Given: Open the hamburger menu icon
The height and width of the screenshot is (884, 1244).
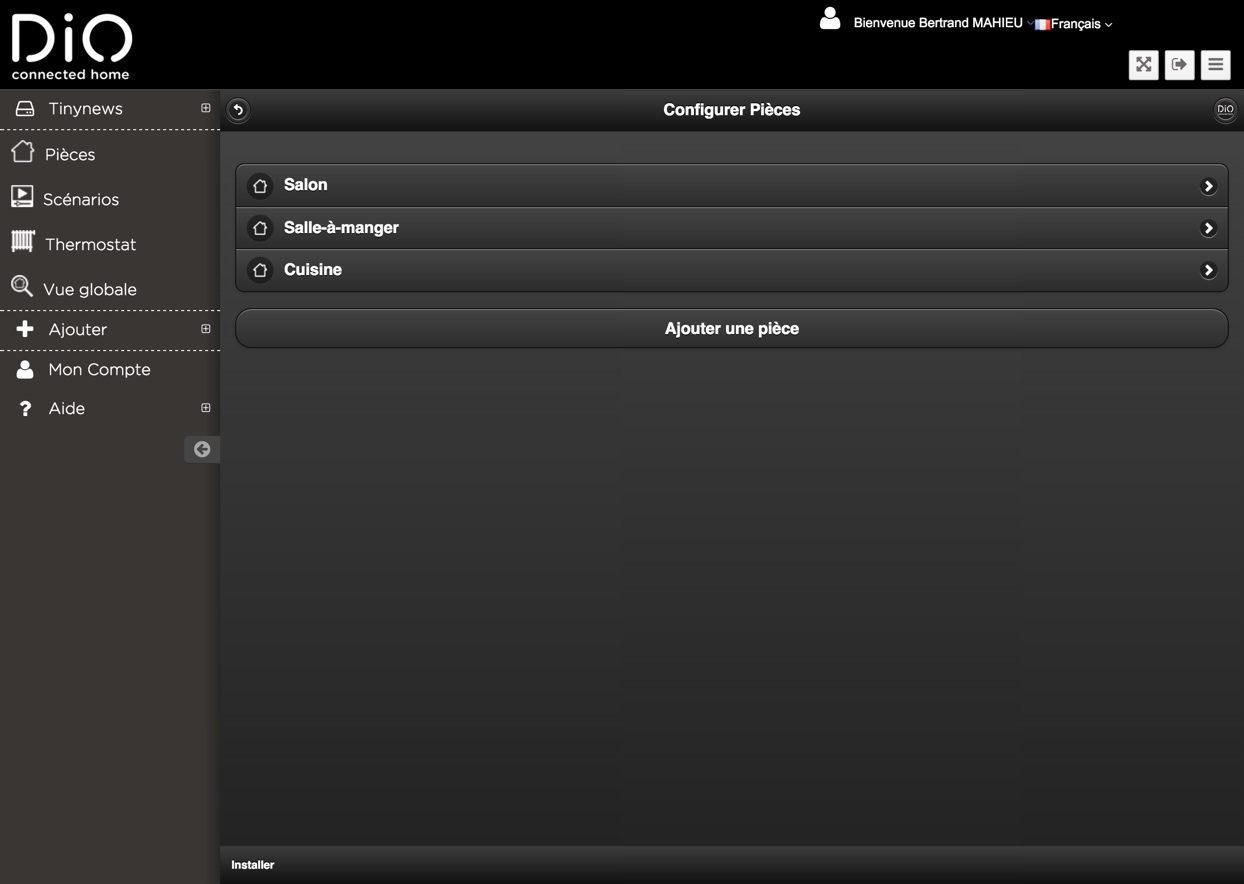Looking at the screenshot, I should pos(1215,65).
